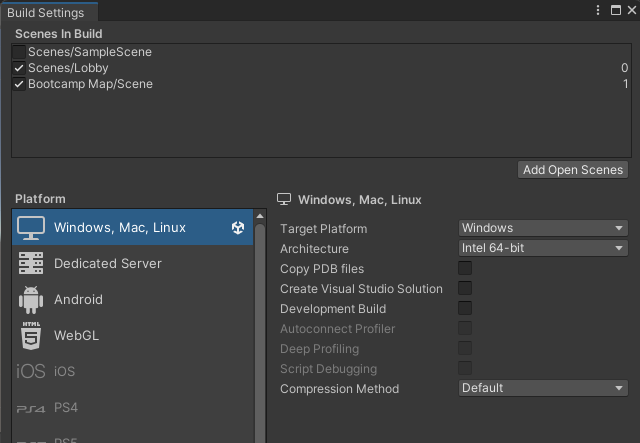Click the Windows, Mac, Linux monitor icon
The image size is (640, 443).
(x=31, y=228)
